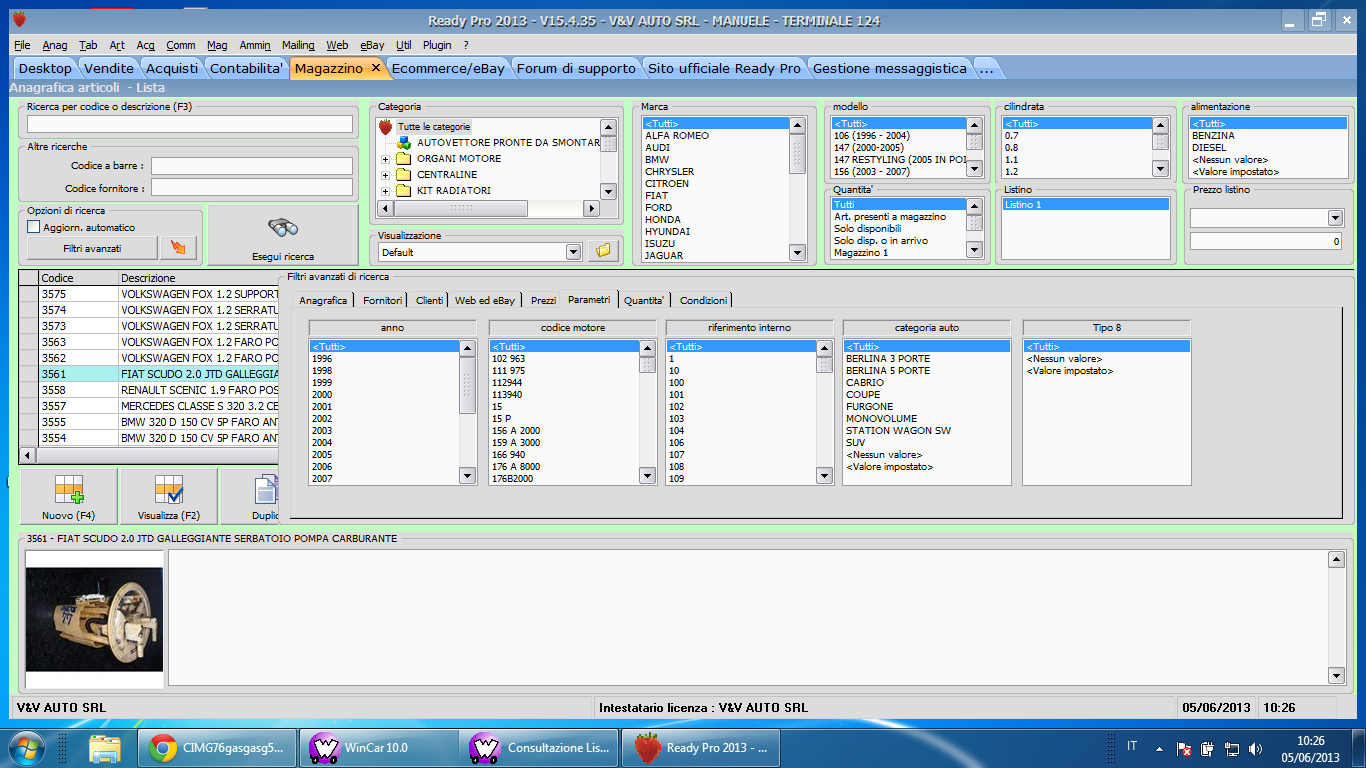This screenshot has height=768, width=1366.
Task: Click the network tray icon
Action: point(1232,748)
